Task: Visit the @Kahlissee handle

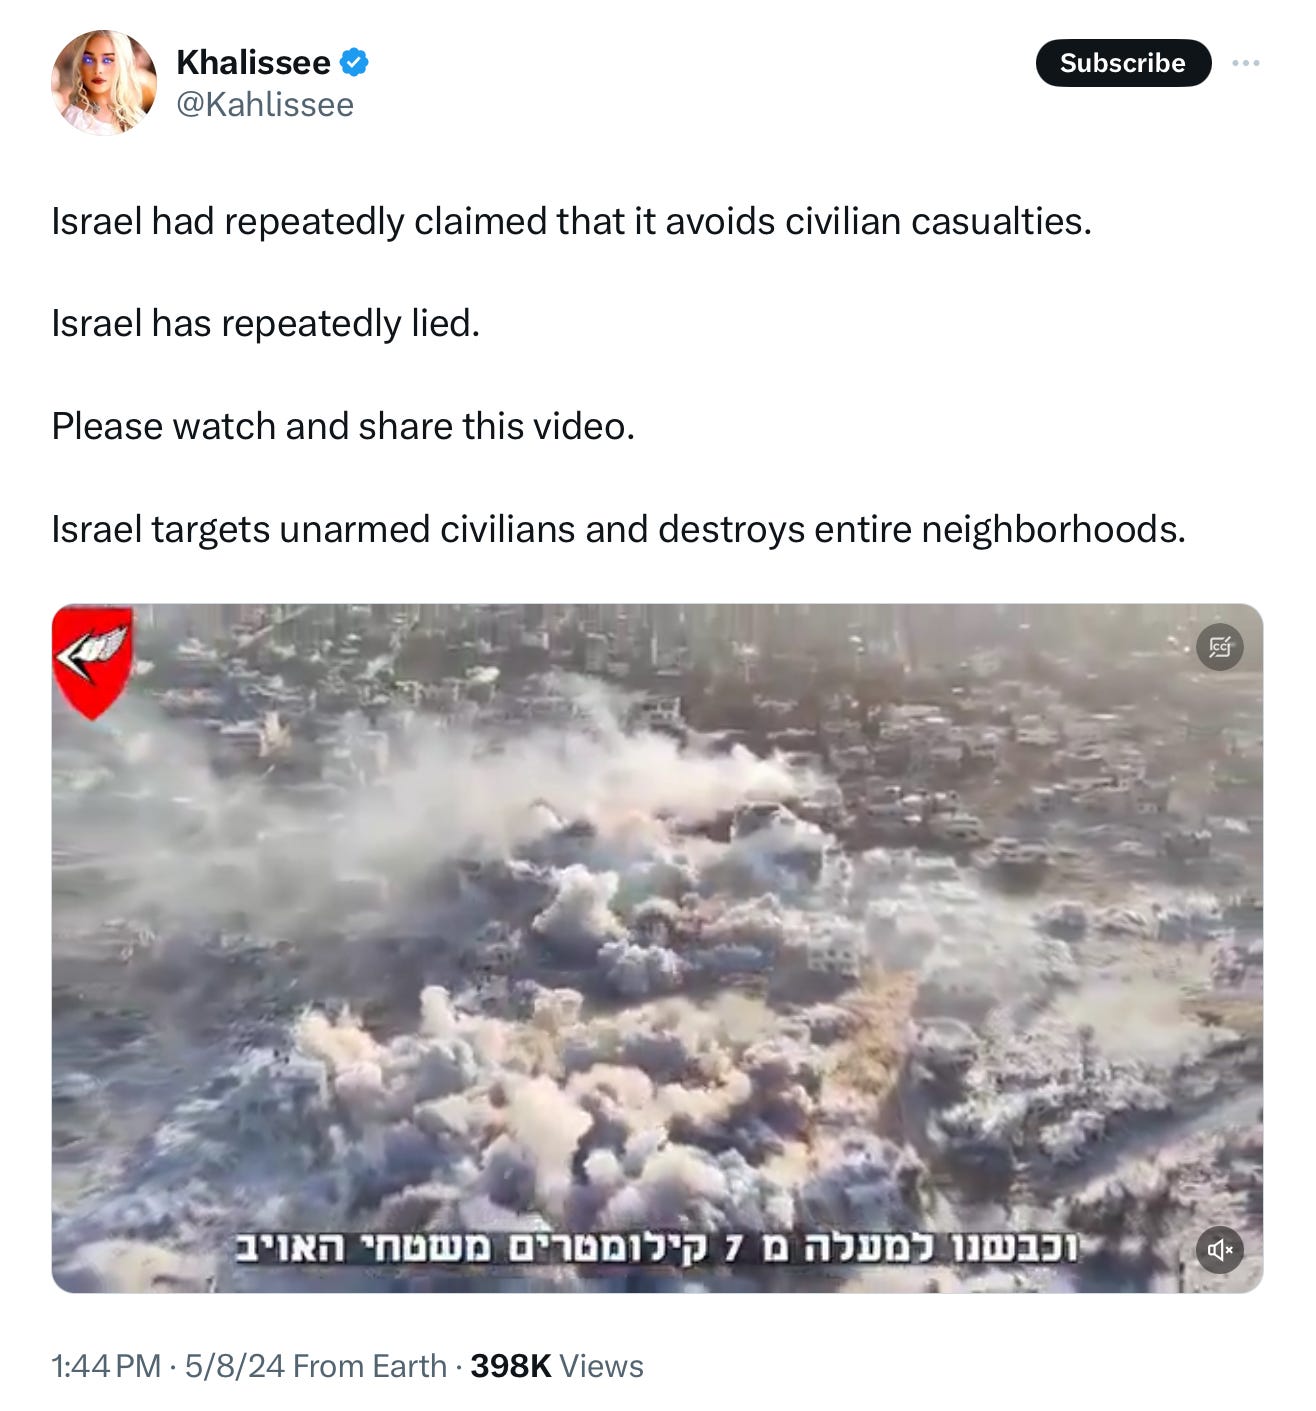Action: (265, 105)
